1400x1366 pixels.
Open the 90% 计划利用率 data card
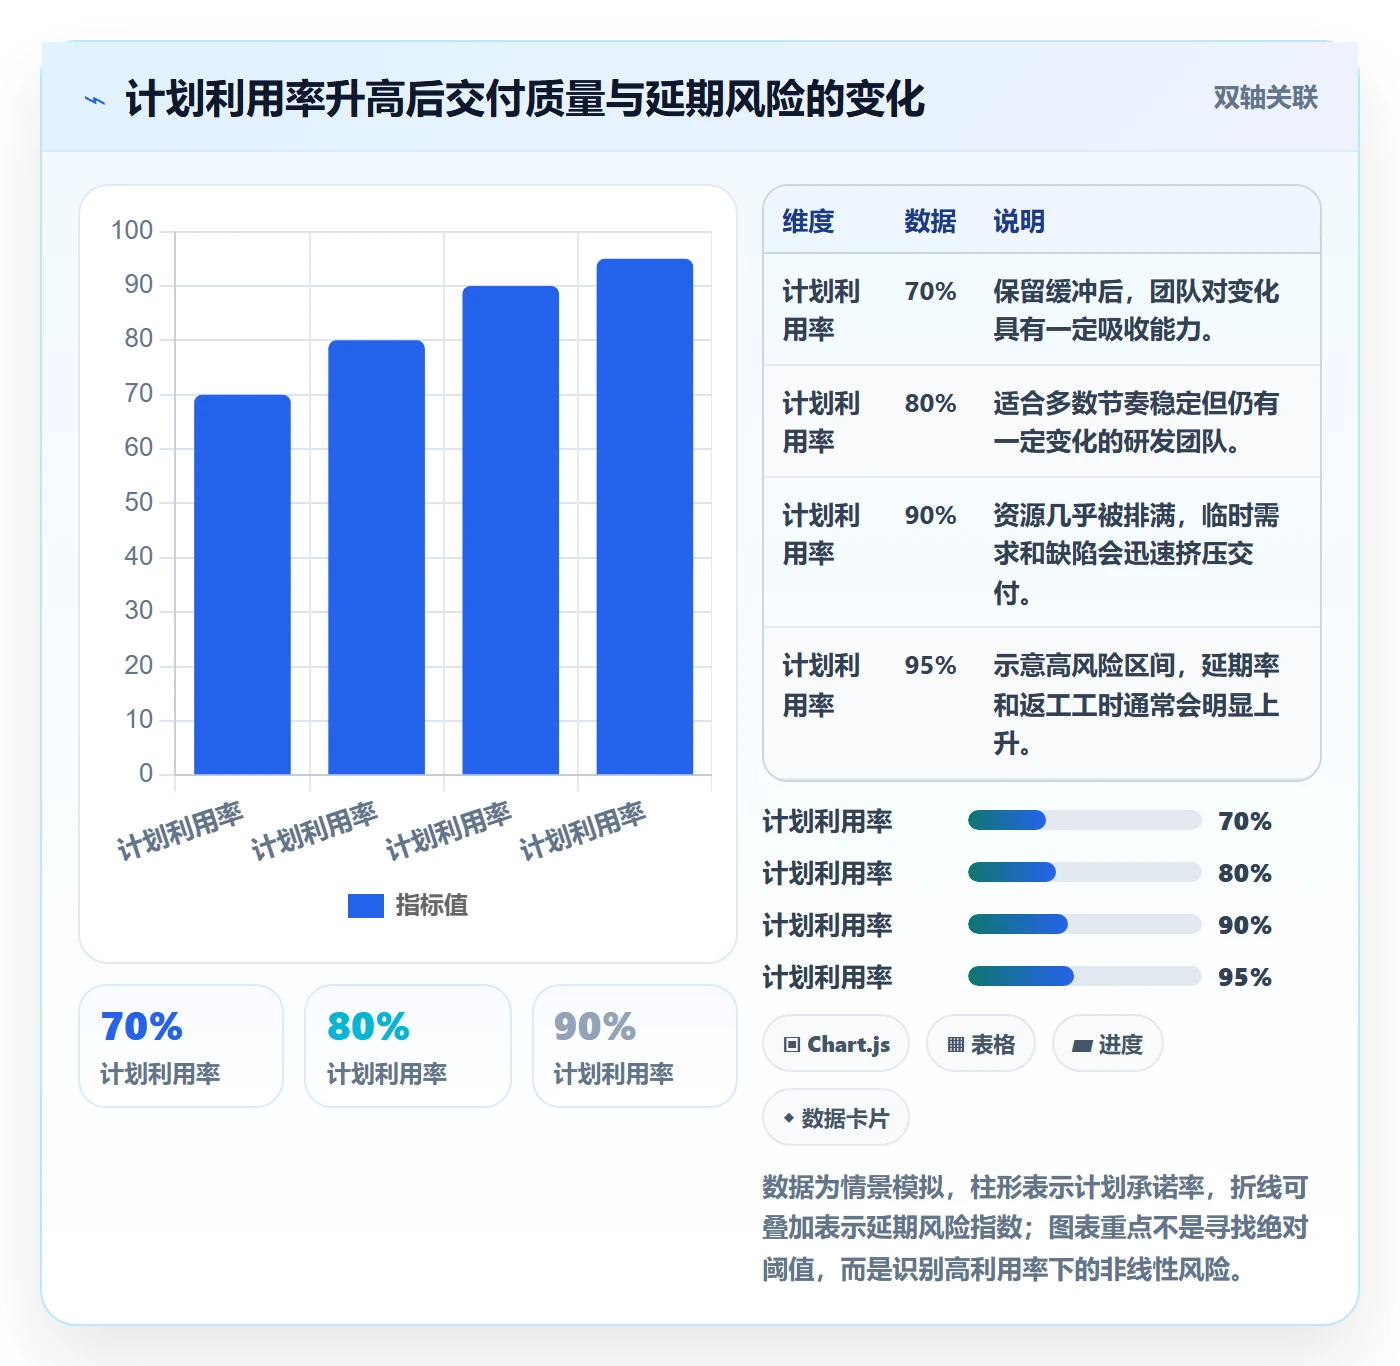(x=635, y=1046)
